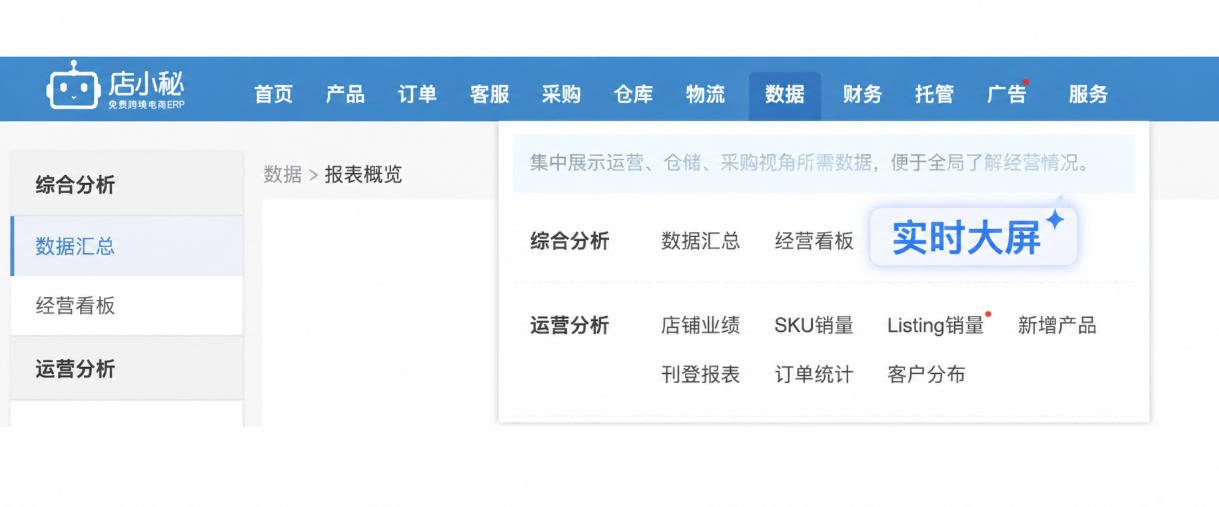
Task: Open SKU销量 report
Action: tap(814, 325)
